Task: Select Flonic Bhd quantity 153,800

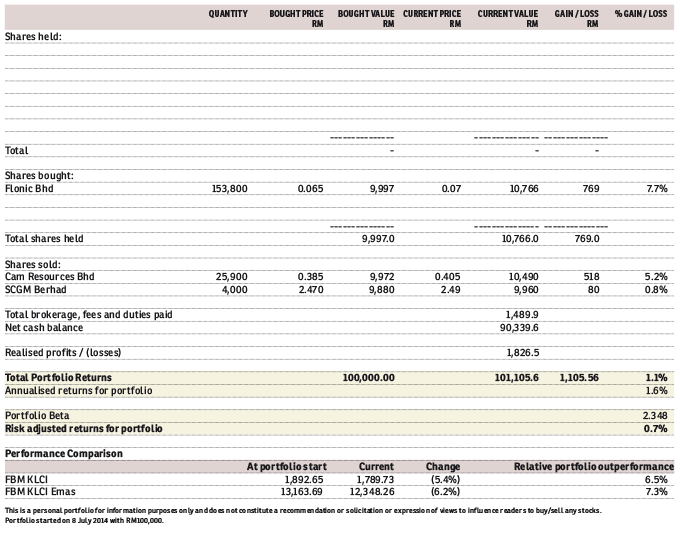Action: pos(230,188)
